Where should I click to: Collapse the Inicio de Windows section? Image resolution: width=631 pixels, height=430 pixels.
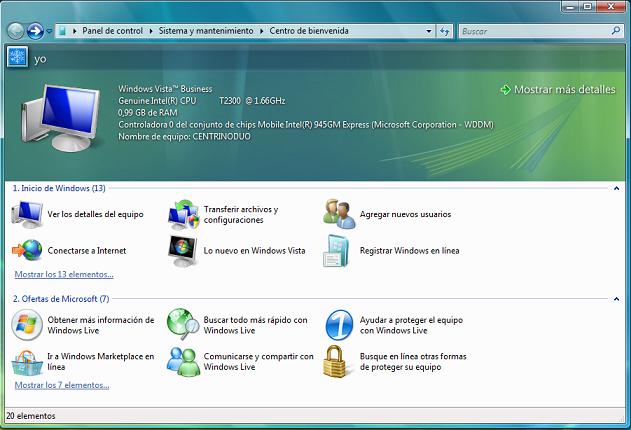(616, 188)
